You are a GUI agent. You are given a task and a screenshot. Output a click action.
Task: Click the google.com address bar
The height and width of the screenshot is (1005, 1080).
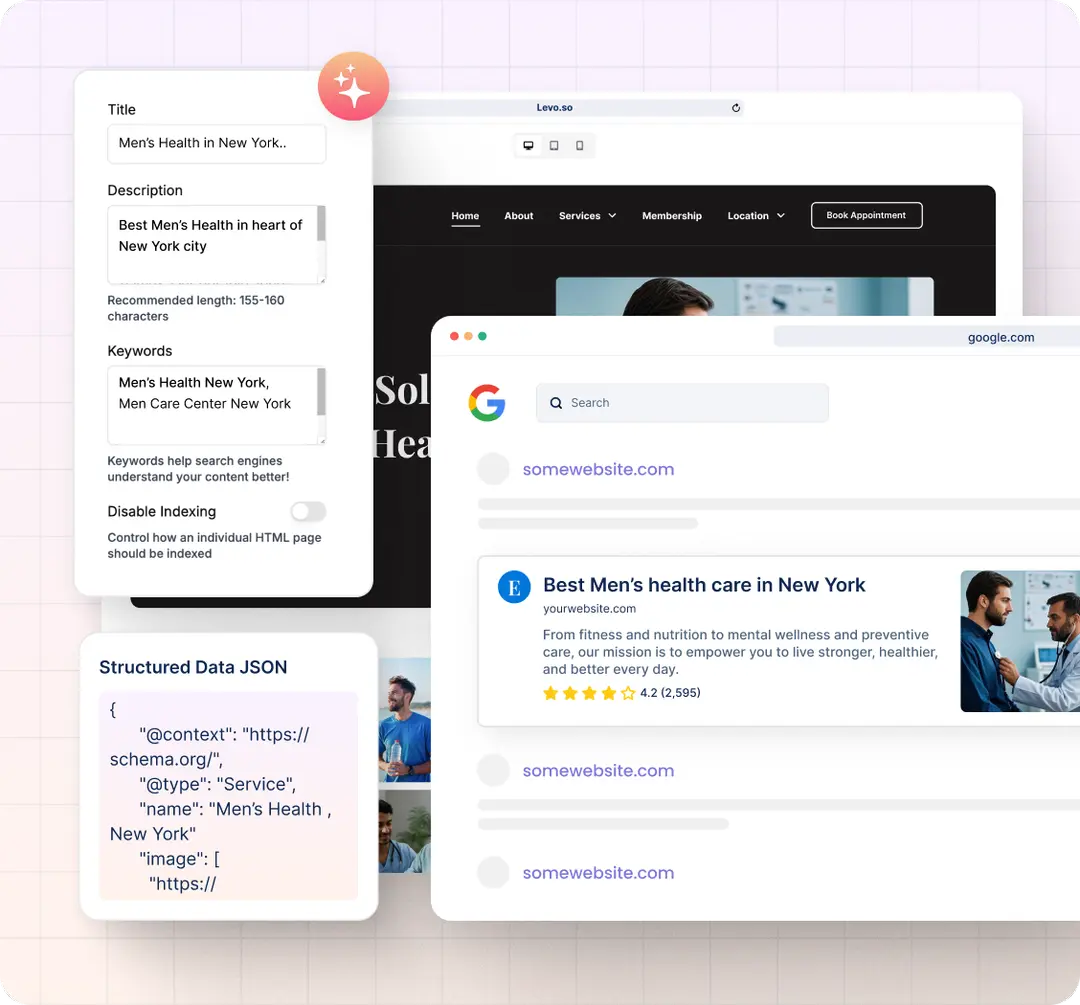(x=926, y=337)
